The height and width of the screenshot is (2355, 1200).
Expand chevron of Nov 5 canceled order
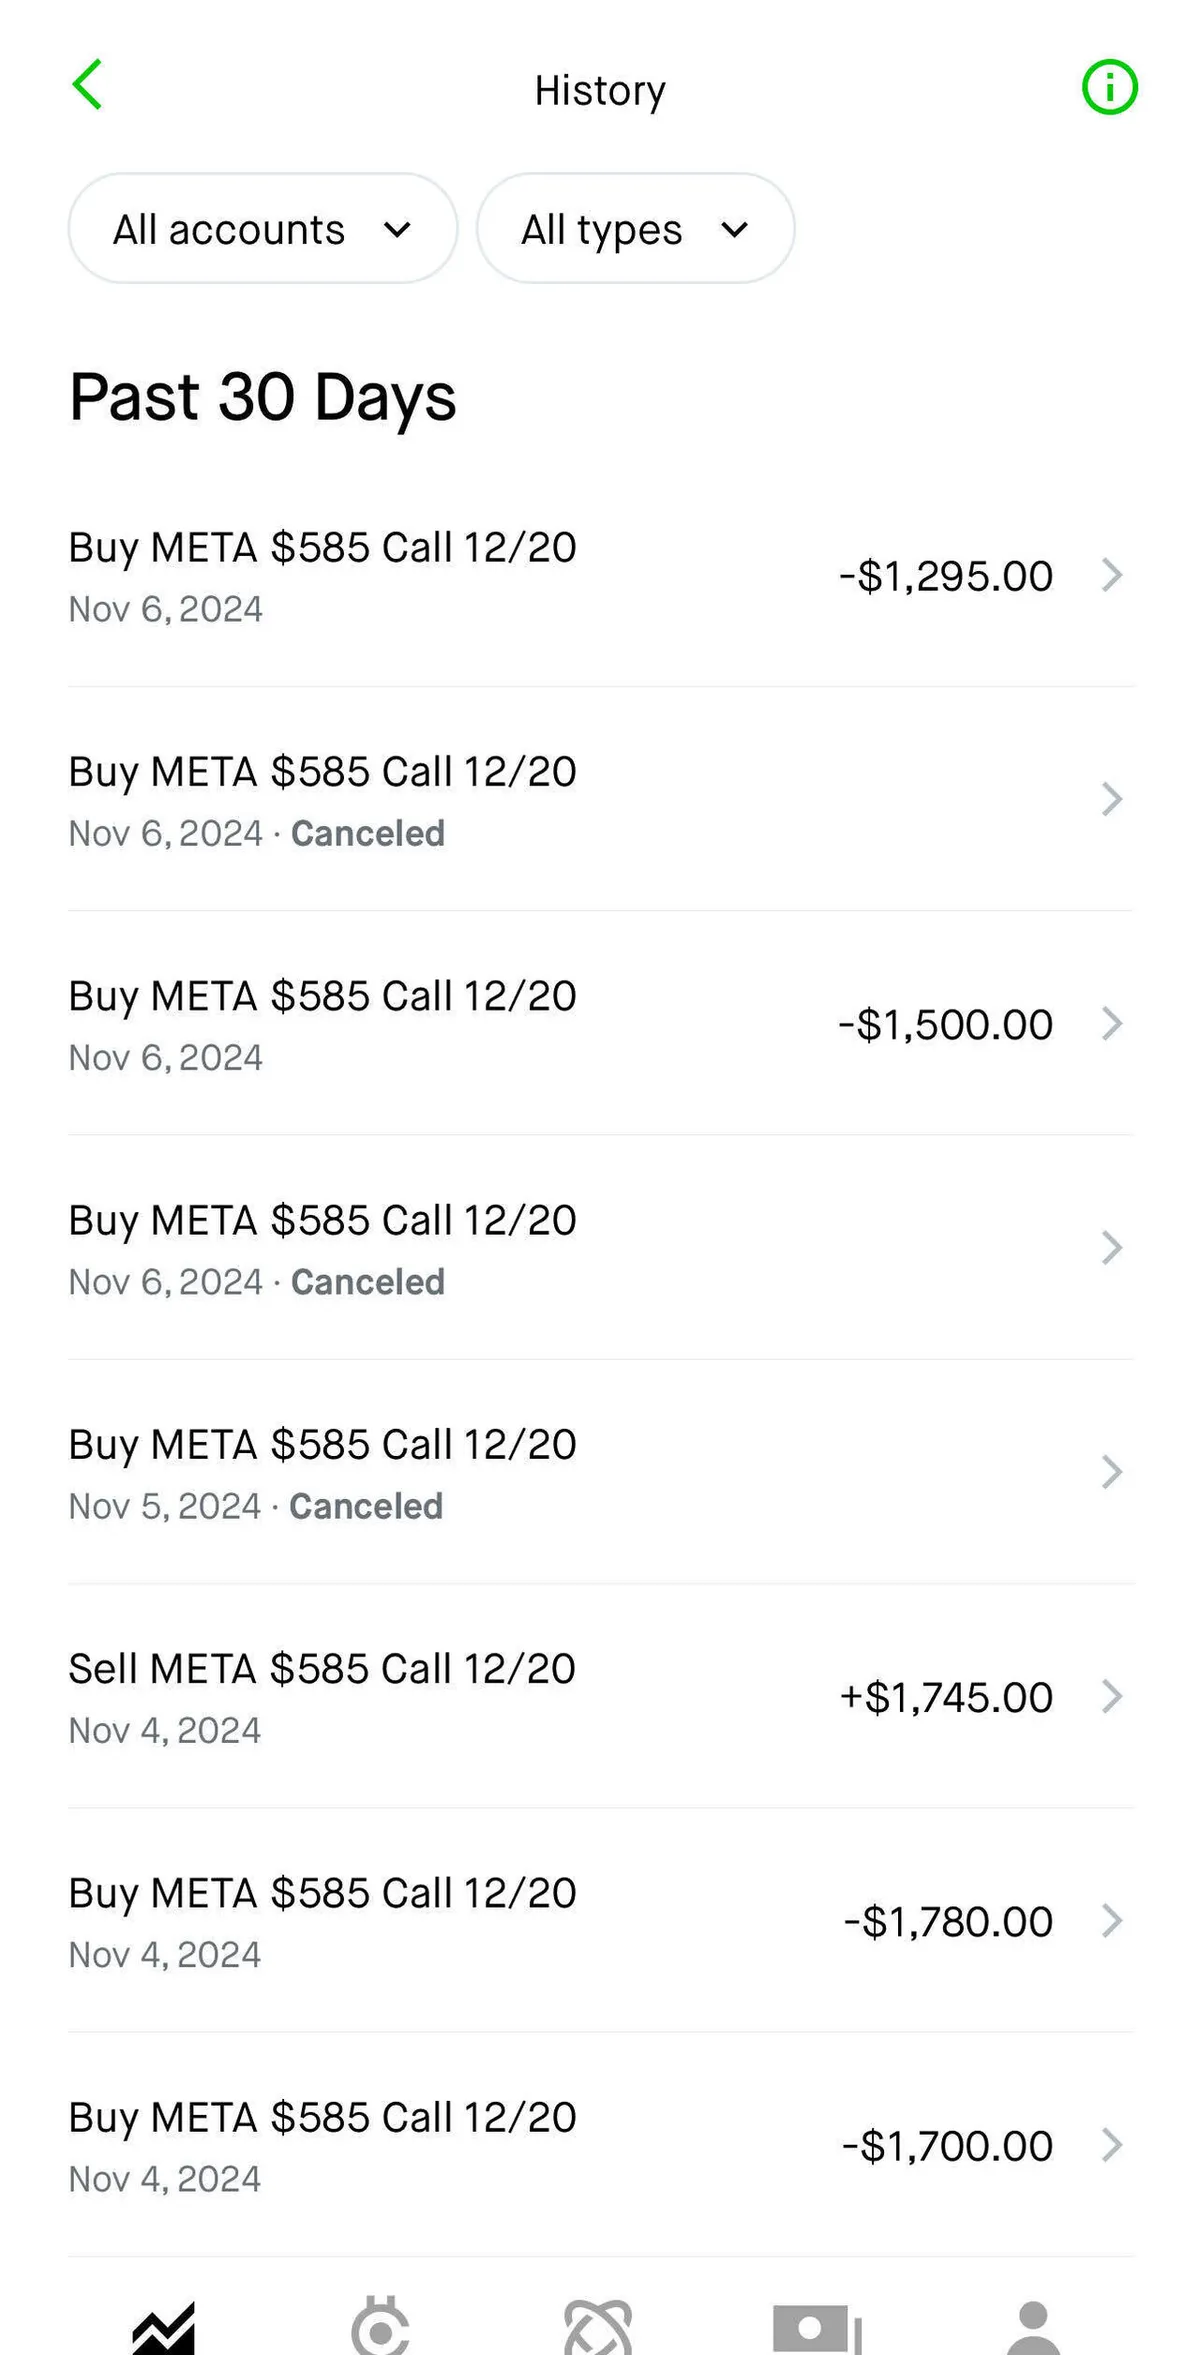click(1111, 1472)
